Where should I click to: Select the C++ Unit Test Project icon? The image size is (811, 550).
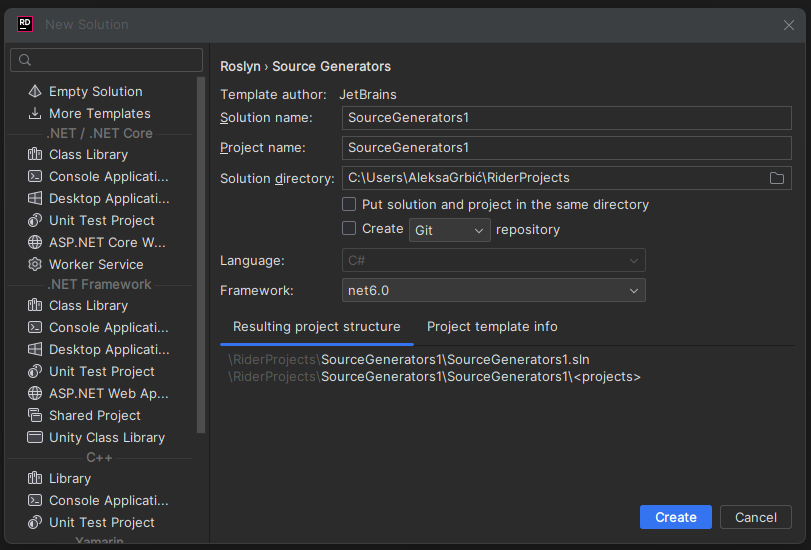[x=35, y=523]
